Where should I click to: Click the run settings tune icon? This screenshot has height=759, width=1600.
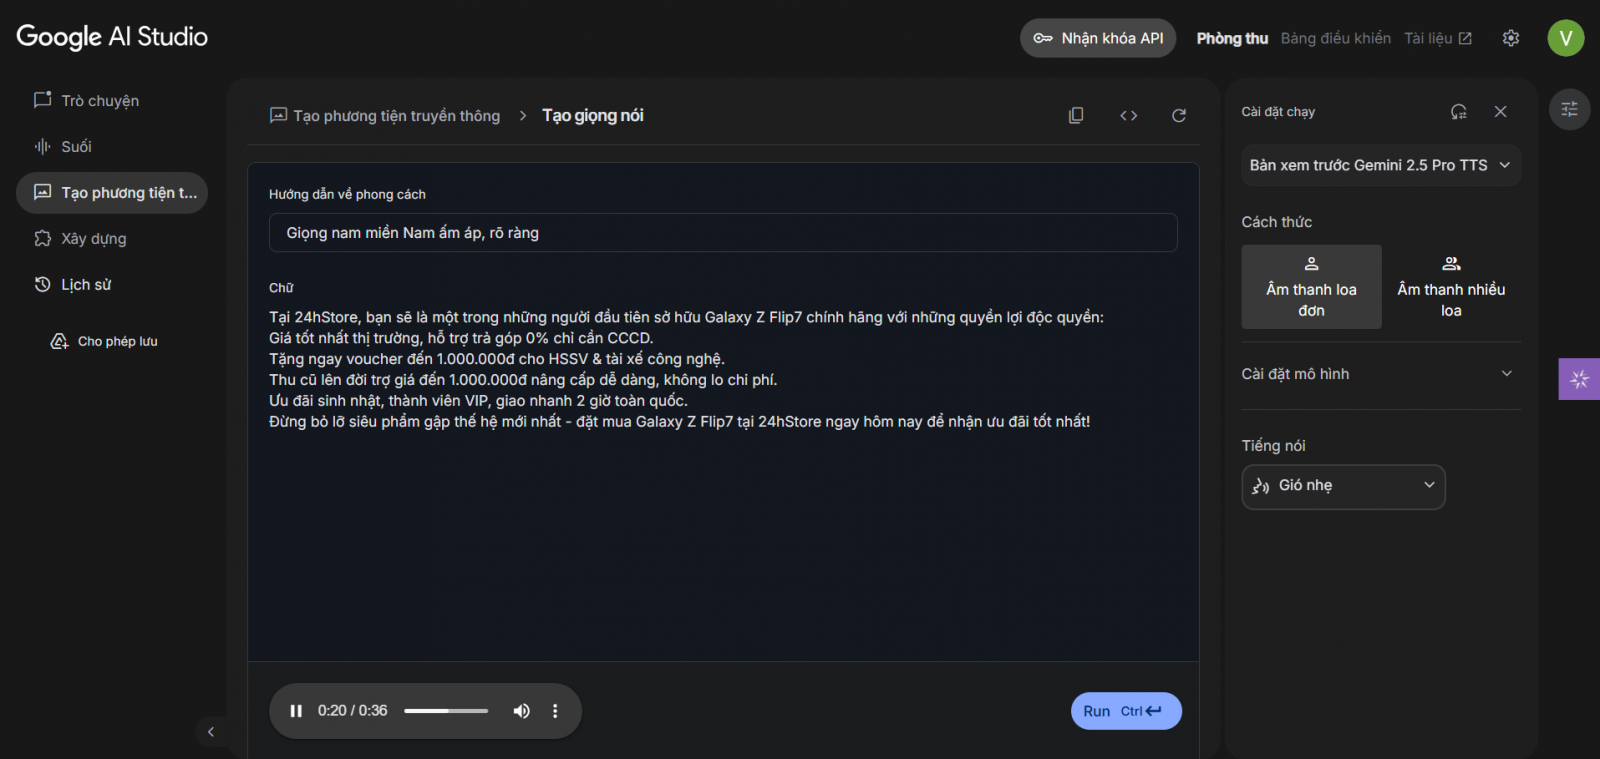(x=1569, y=109)
